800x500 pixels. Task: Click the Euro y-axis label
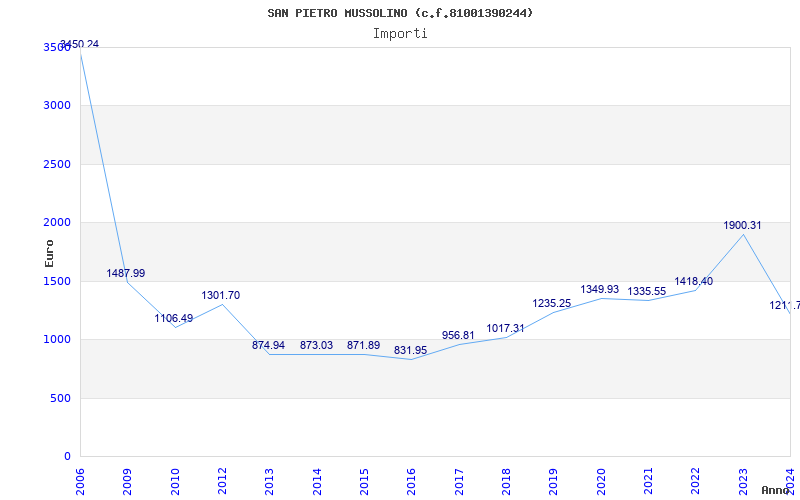tap(50, 252)
